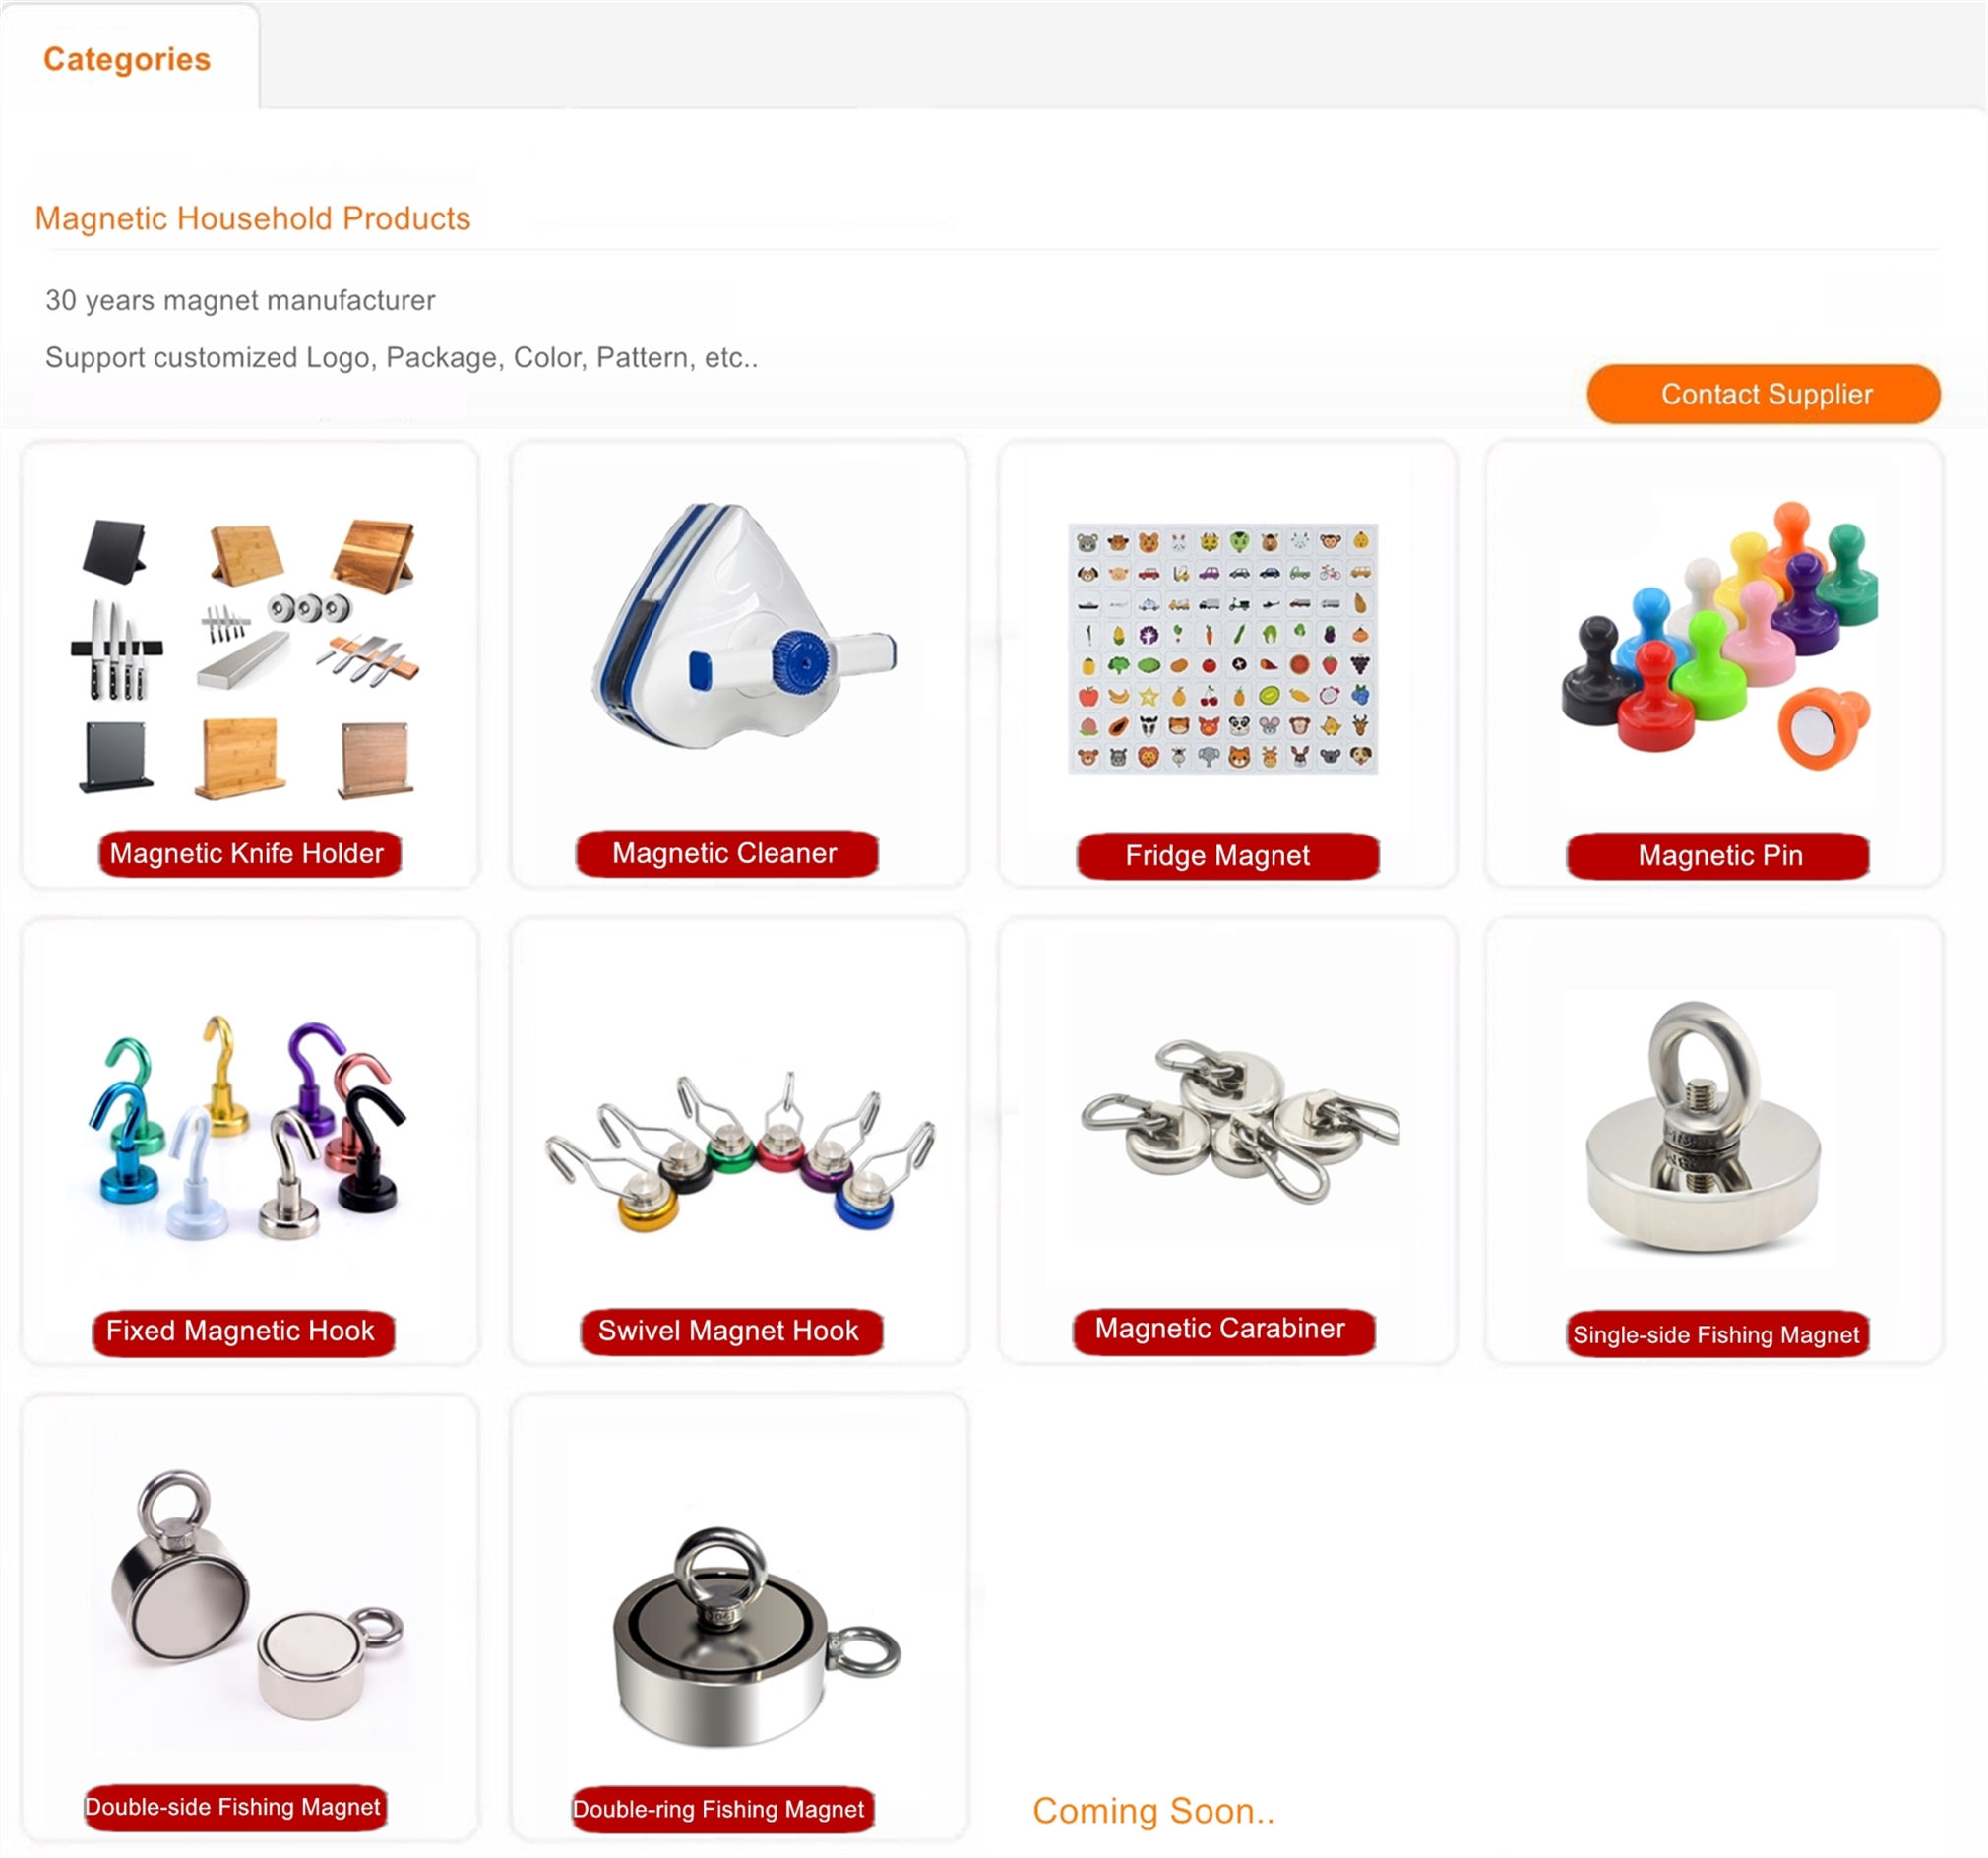The height and width of the screenshot is (1858, 1988).
Task: Click the Magnetic Cleaner label
Action: click(x=727, y=854)
